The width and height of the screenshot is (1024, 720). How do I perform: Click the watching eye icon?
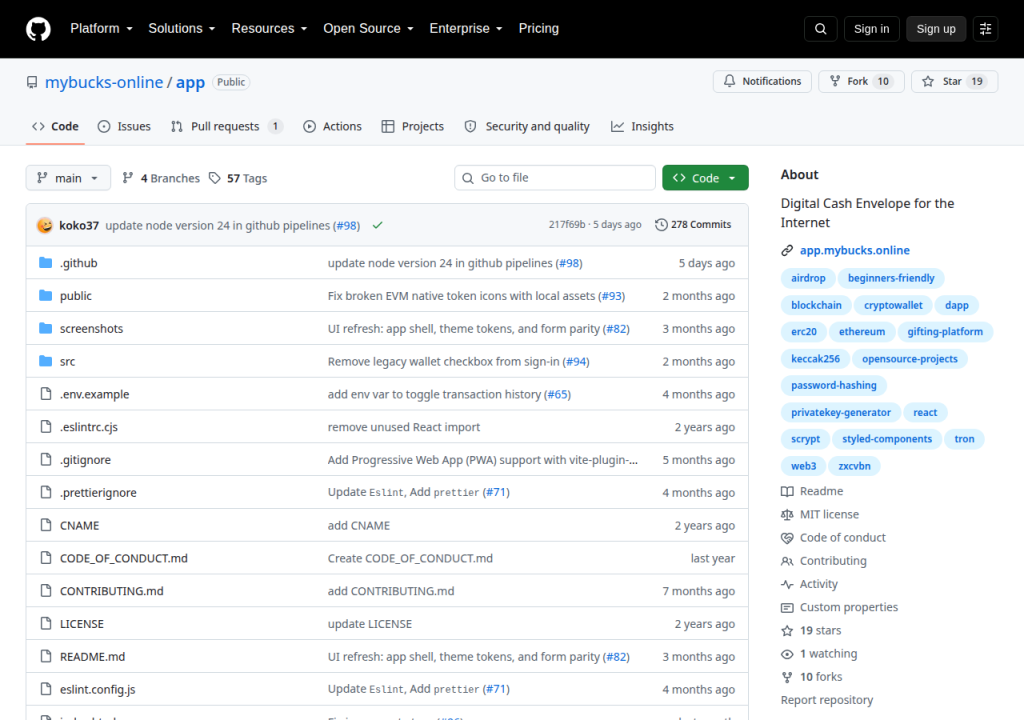pos(787,654)
